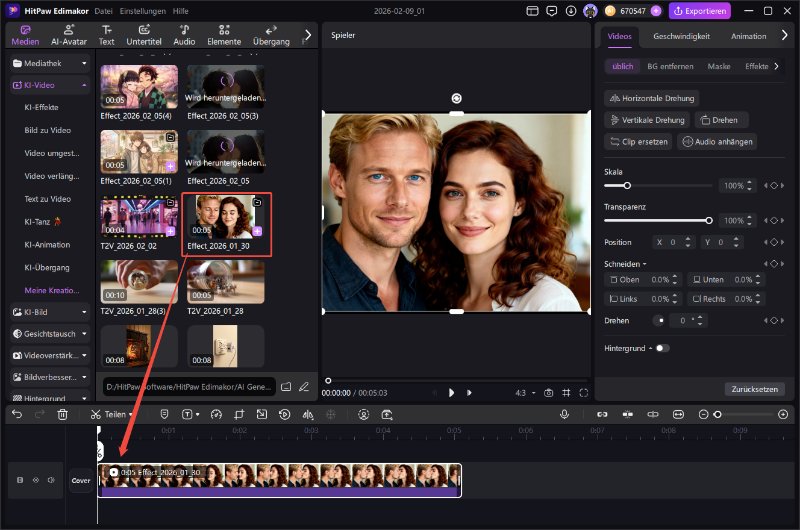Toggle the Schneiden keyframe diamond
The width and height of the screenshot is (800, 530).
[x=774, y=264]
